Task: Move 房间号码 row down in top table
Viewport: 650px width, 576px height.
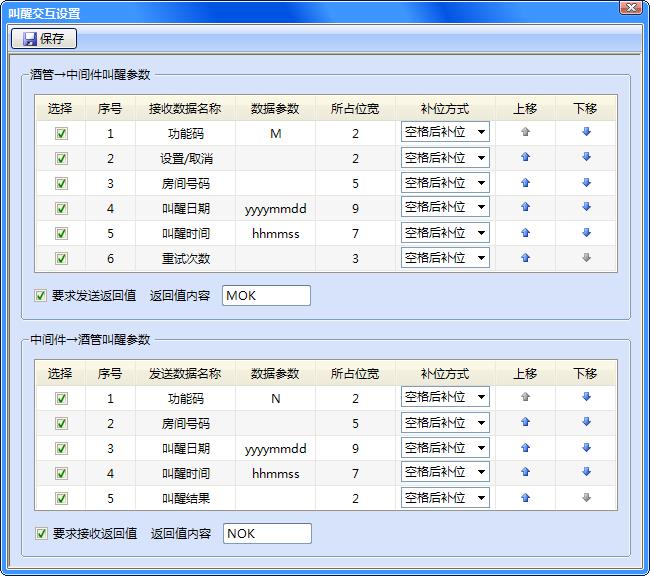Action: [x=586, y=182]
